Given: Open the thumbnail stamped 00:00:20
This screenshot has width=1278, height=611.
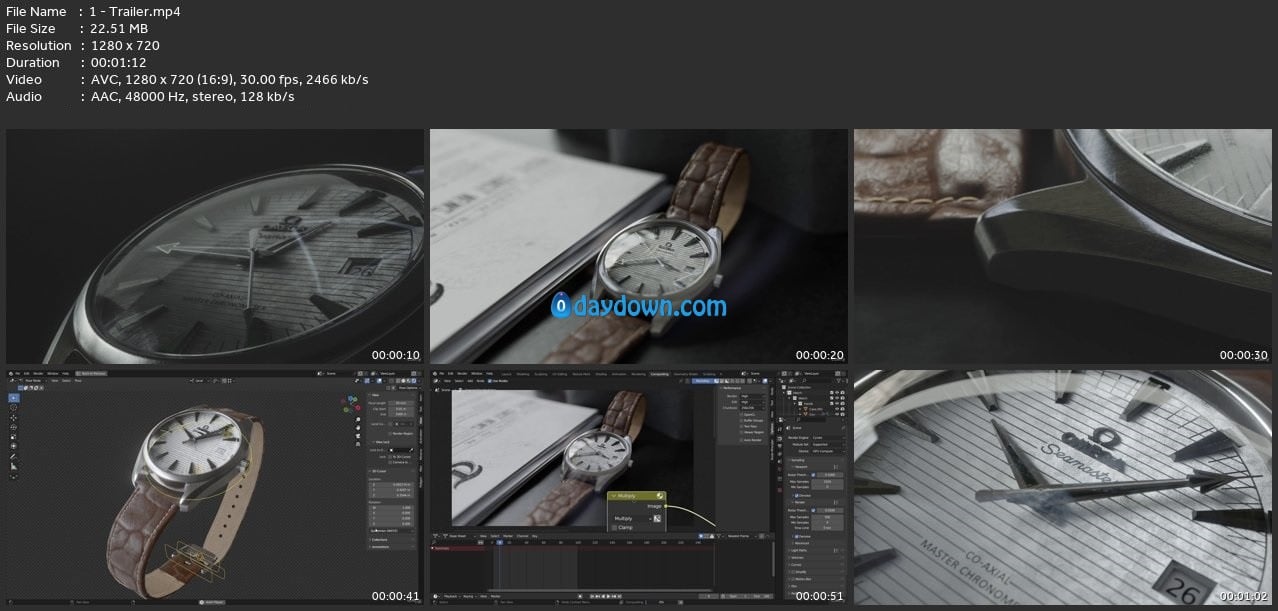Looking at the screenshot, I should point(639,247).
